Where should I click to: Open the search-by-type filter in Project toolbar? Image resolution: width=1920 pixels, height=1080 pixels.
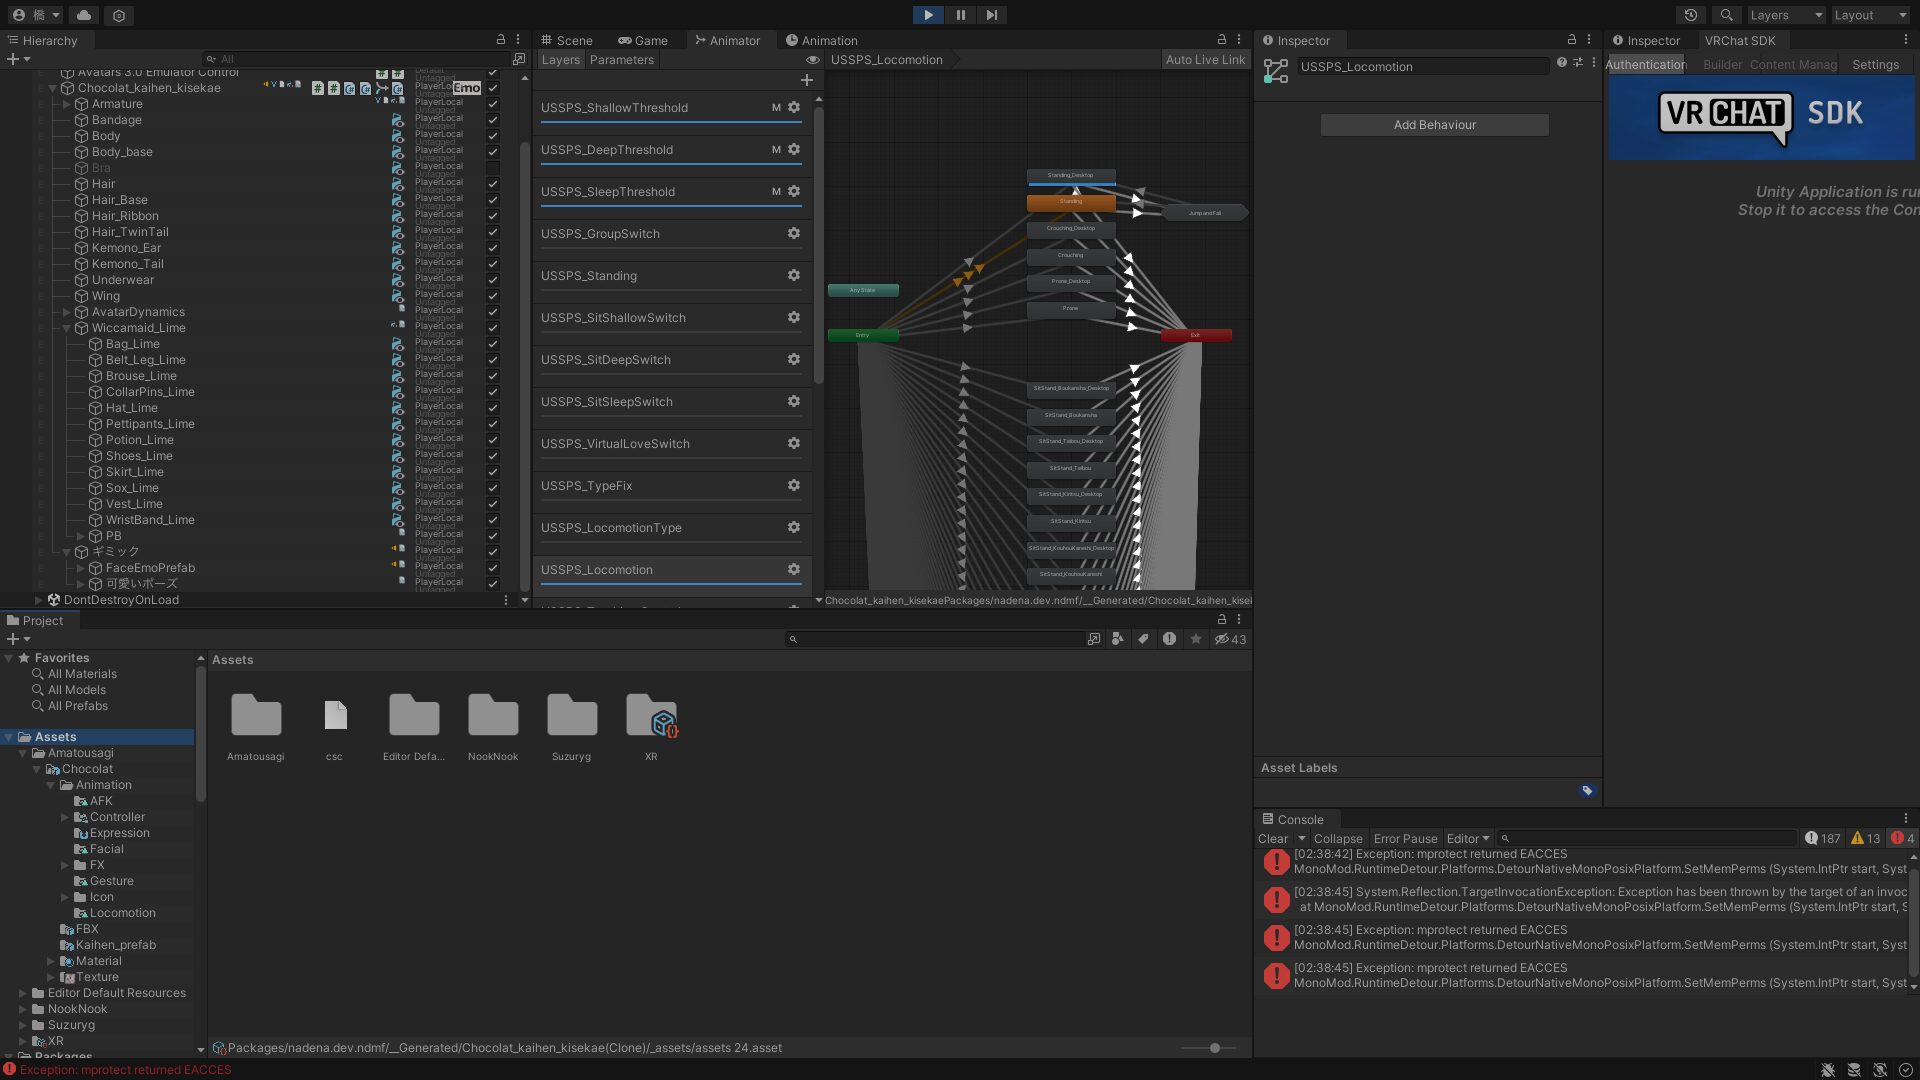pyautogui.click(x=1117, y=638)
